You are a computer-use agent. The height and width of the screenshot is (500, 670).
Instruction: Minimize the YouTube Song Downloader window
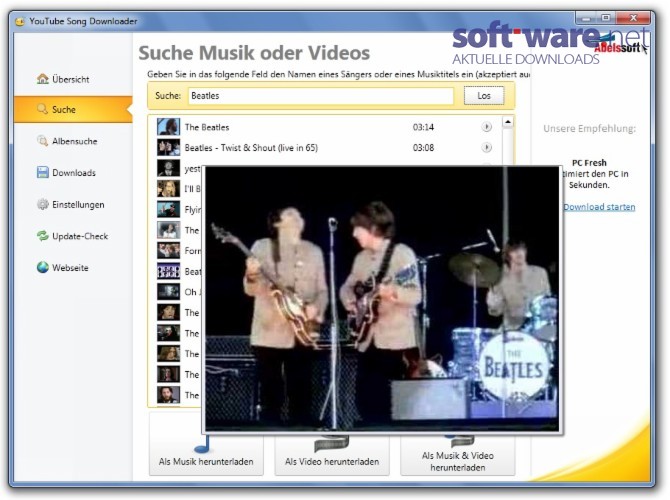tap(587, 18)
